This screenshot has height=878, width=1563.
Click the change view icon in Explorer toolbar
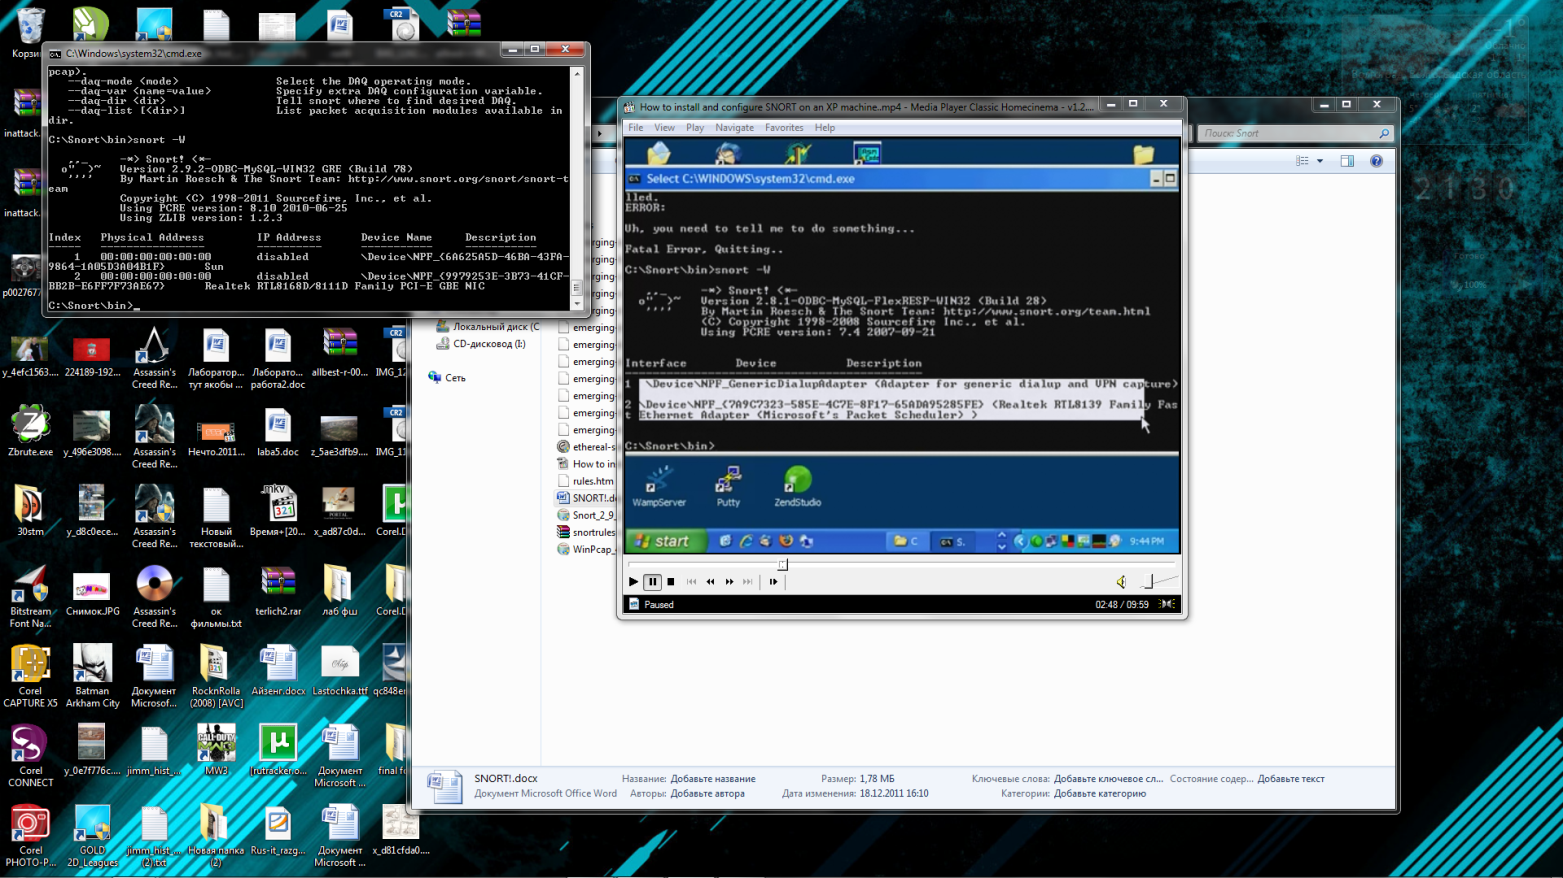(x=1302, y=161)
